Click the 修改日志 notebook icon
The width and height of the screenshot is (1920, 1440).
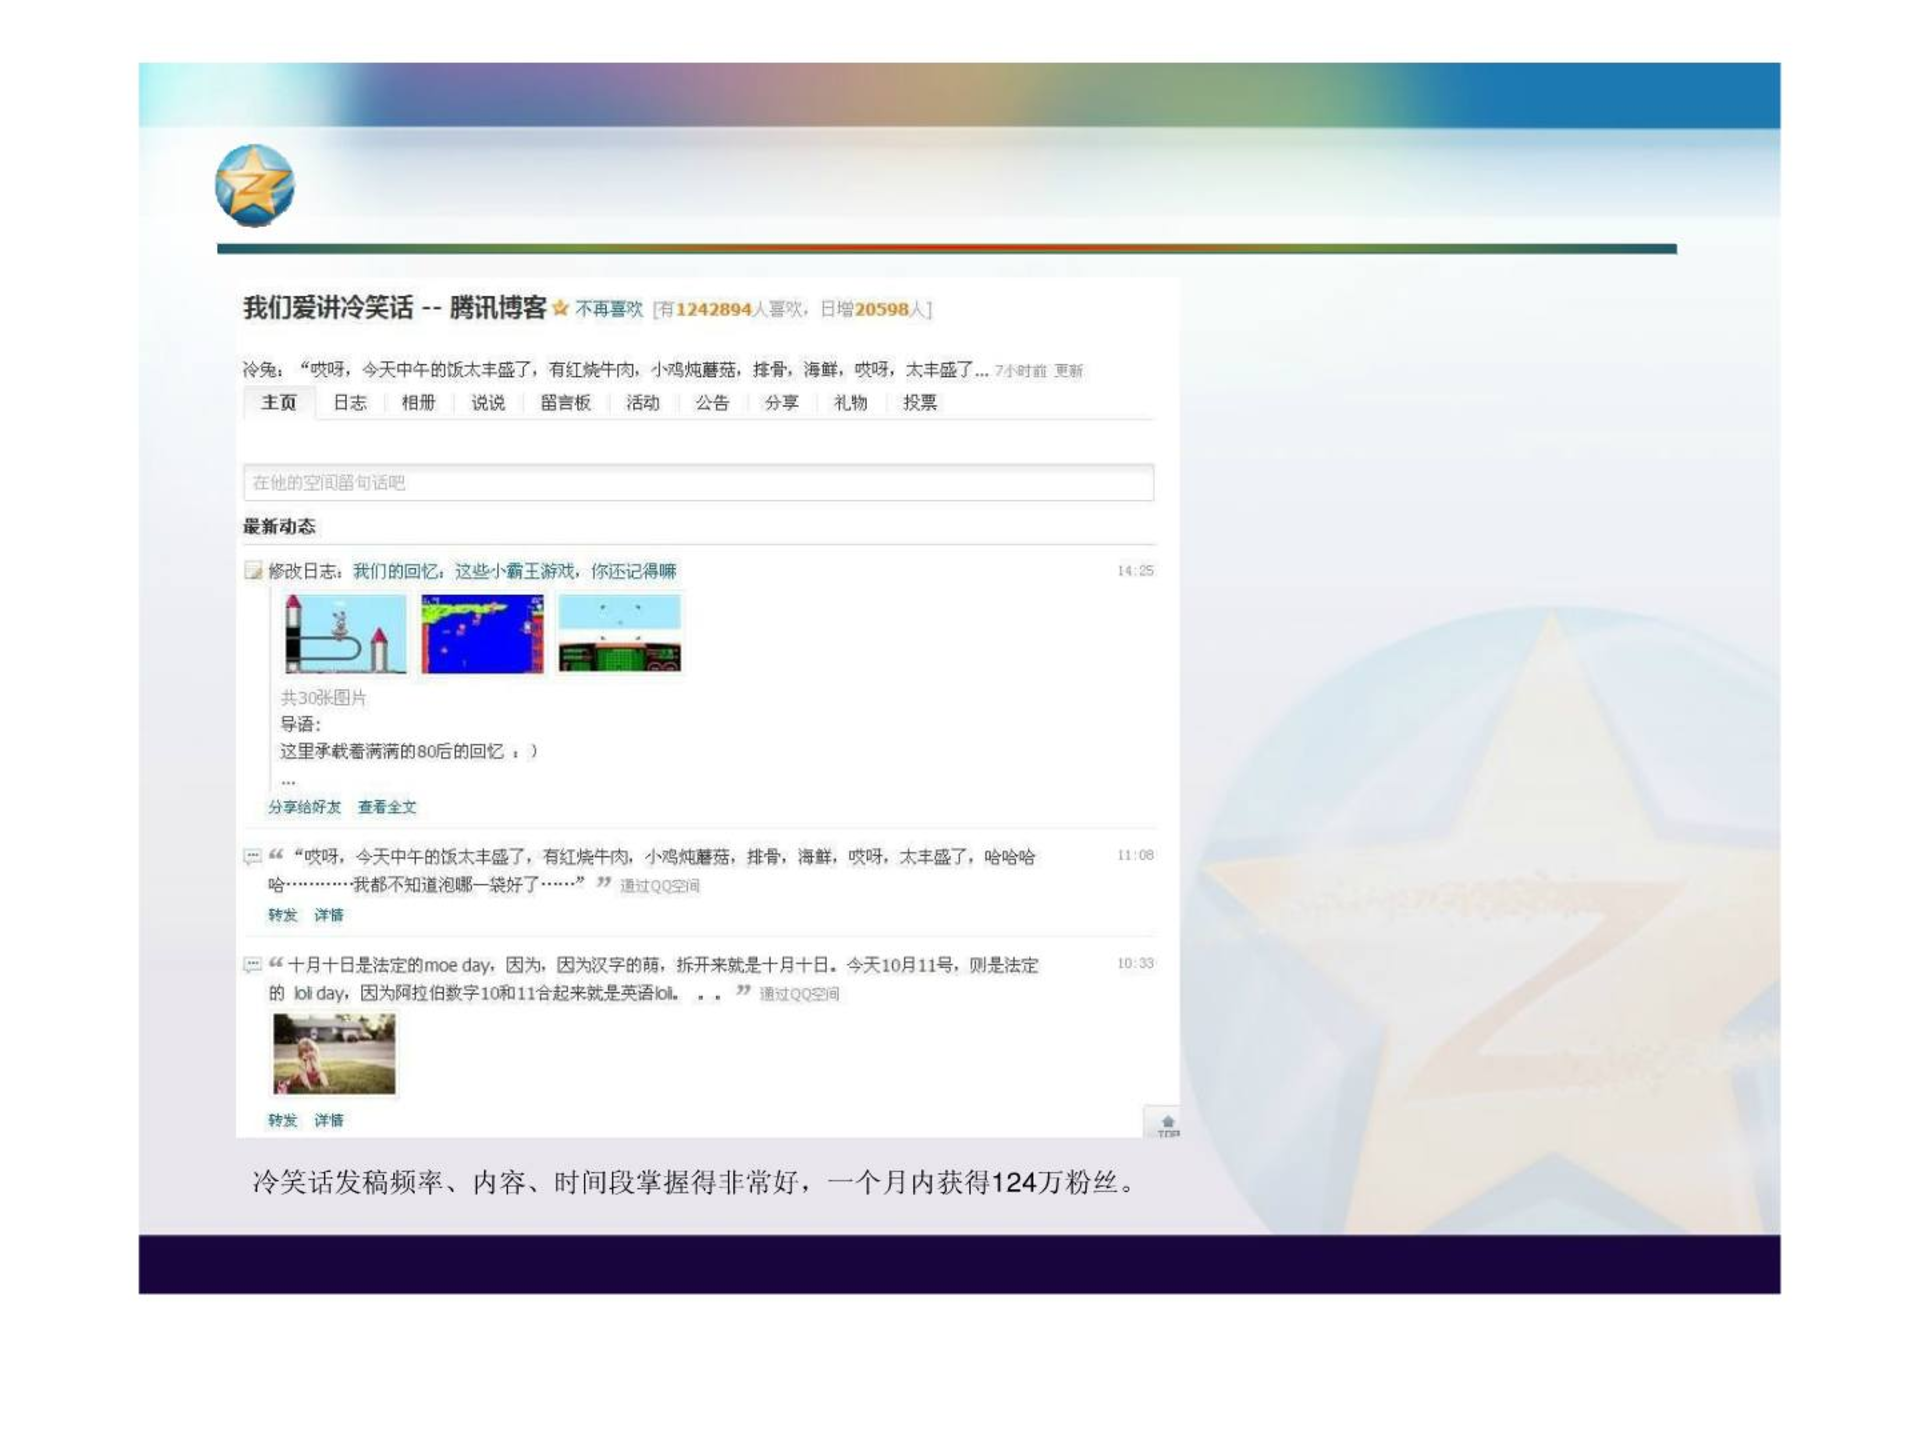pyautogui.click(x=253, y=571)
